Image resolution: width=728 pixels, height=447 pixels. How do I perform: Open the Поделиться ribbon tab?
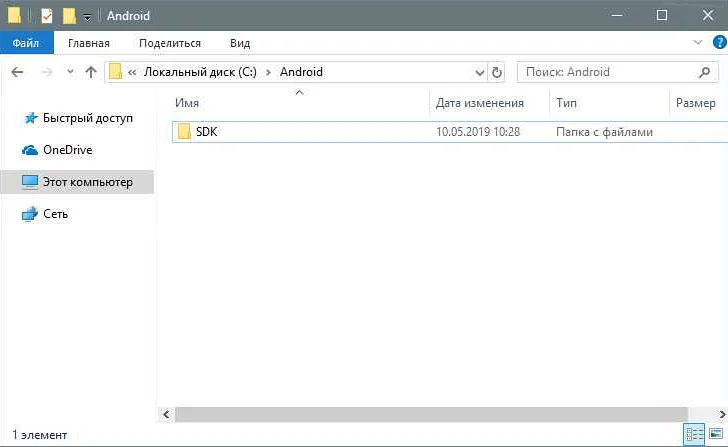(170, 43)
